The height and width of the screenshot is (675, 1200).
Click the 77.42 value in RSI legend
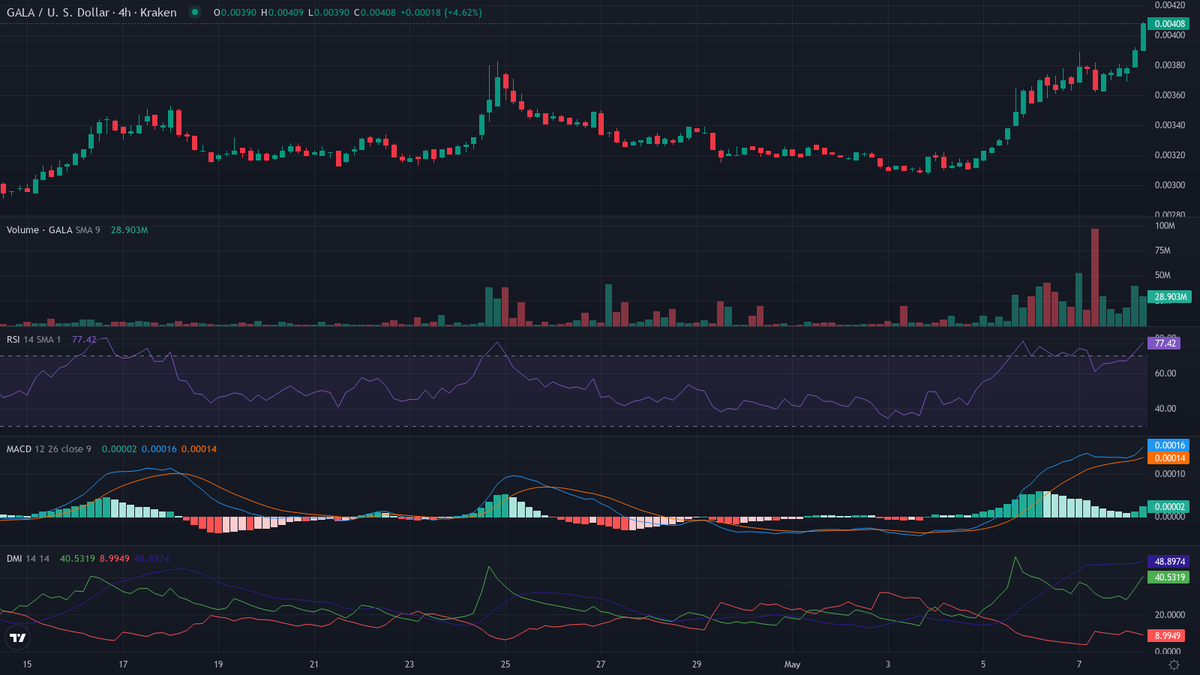click(83, 340)
